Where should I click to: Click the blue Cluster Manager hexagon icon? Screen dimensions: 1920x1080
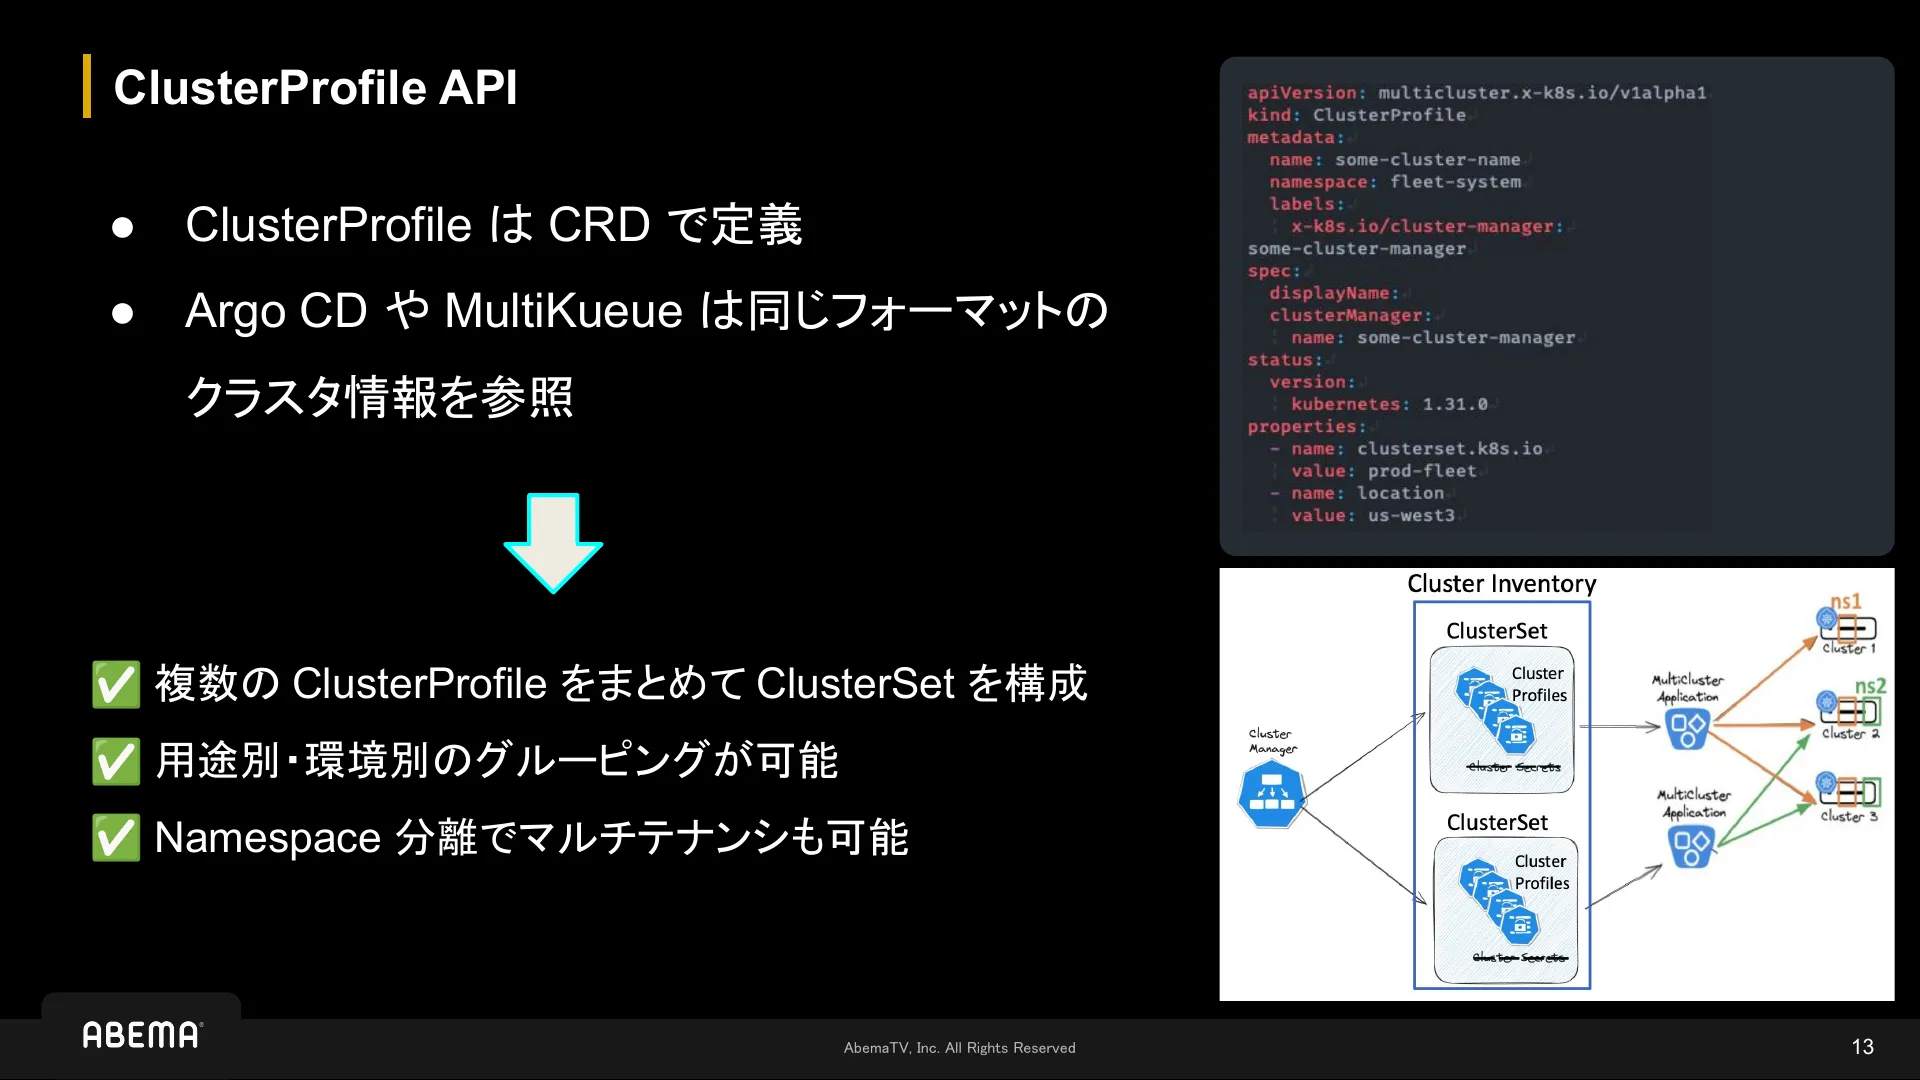[x=1271, y=794]
